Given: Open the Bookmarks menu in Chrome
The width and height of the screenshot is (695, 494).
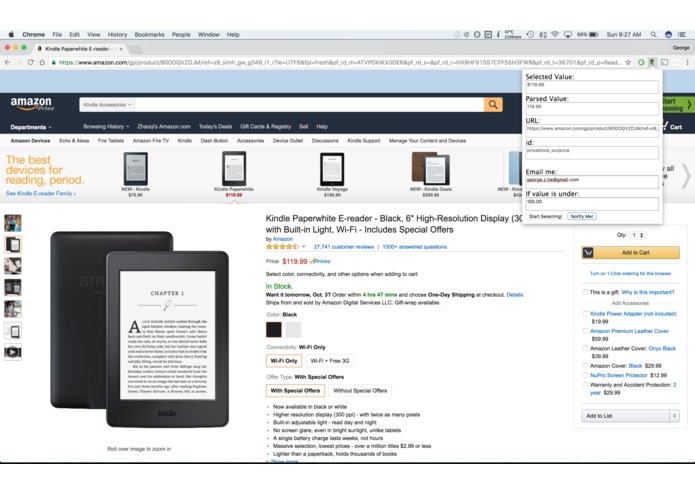Looking at the screenshot, I should click(x=149, y=35).
